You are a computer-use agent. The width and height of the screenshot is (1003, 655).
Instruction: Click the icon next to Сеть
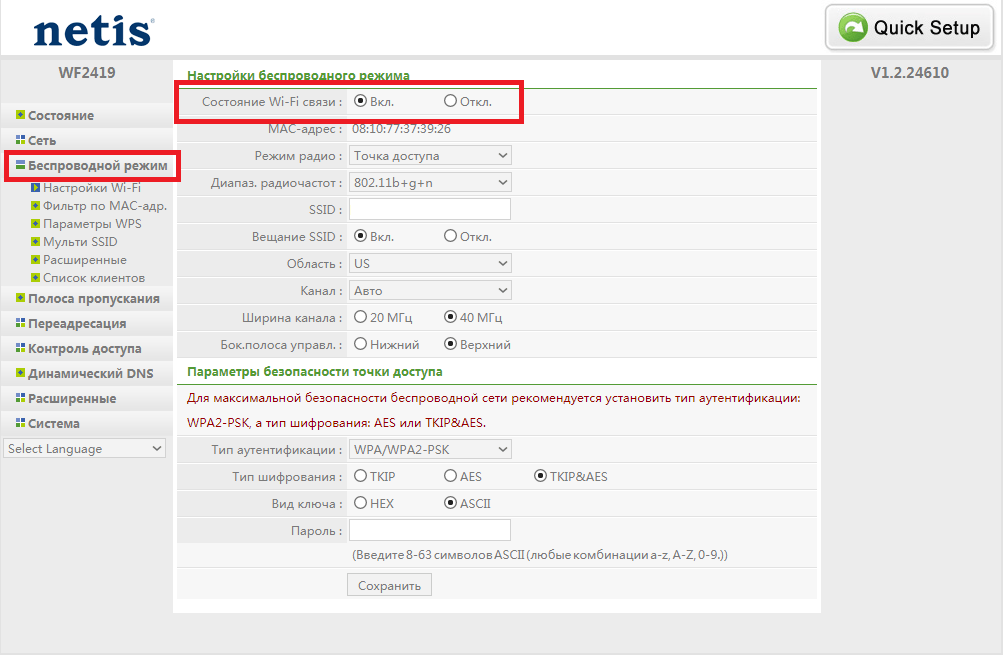pyautogui.click(x=20, y=140)
